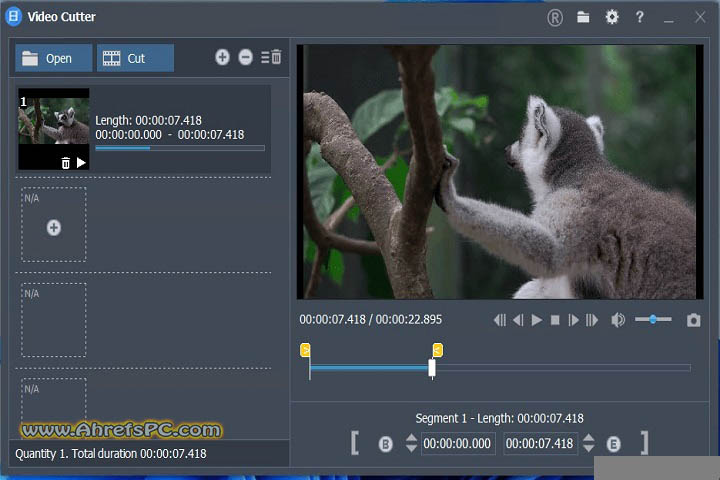Click the current time 00:00:07.418 / 00:00:22.895
This screenshot has height=480, width=720.
(x=371, y=320)
